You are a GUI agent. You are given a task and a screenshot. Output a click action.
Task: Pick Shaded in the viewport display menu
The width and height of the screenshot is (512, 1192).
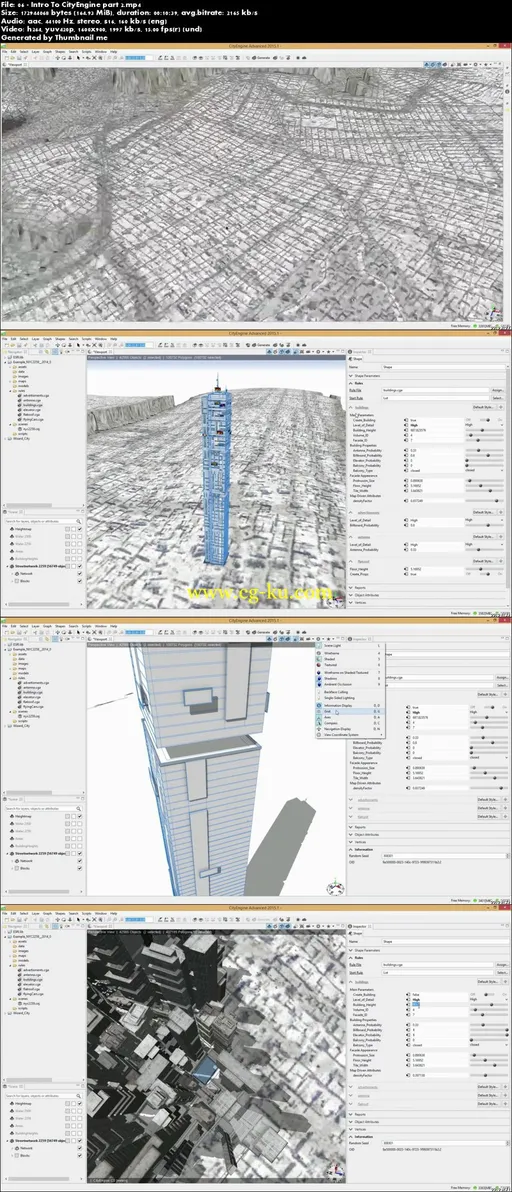350,659
